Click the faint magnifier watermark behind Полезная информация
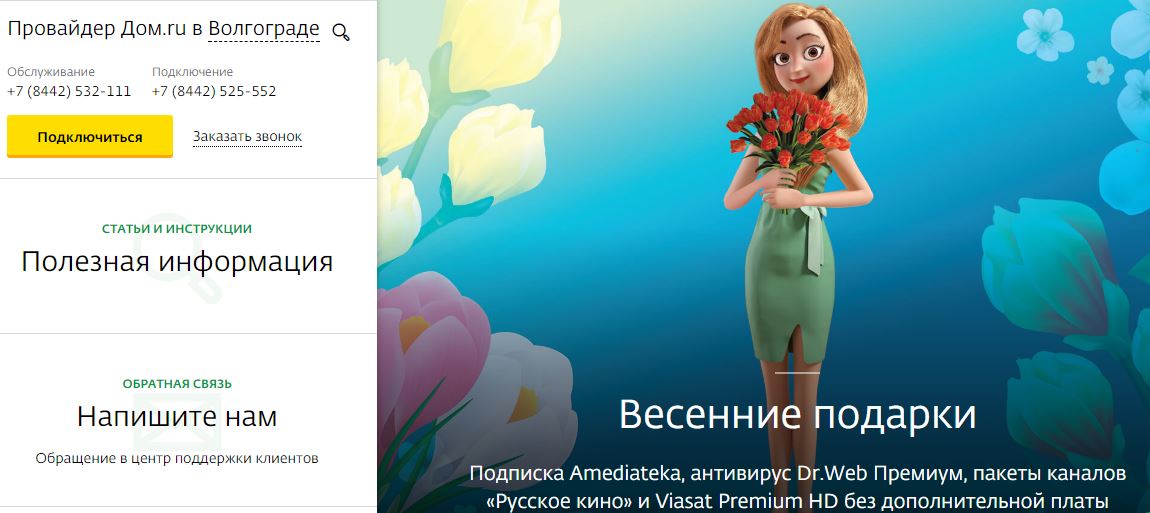1150x513 pixels. pyautogui.click(x=182, y=258)
